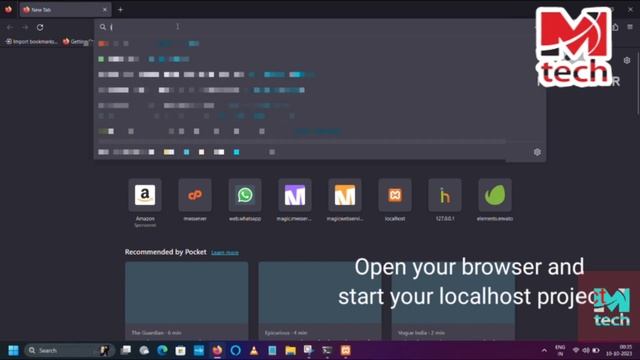Switch to Firefox in taskbar
This screenshot has width=640, height=360.
point(217,350)
